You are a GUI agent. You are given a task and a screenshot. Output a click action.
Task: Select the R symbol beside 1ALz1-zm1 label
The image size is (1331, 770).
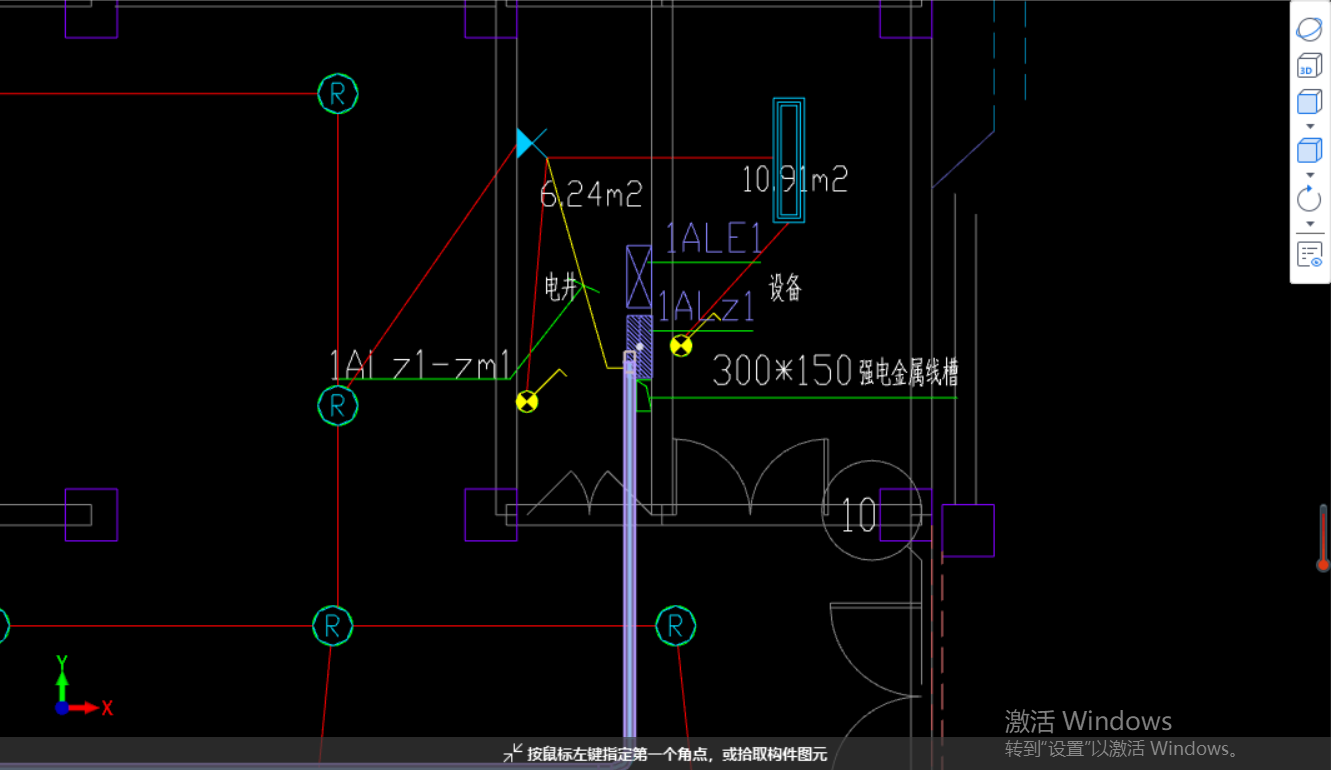point(338,405)
